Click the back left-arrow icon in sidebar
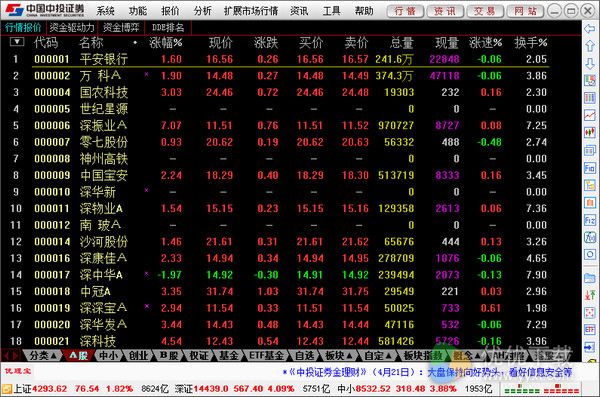600x397 pixels. [590, 29]
